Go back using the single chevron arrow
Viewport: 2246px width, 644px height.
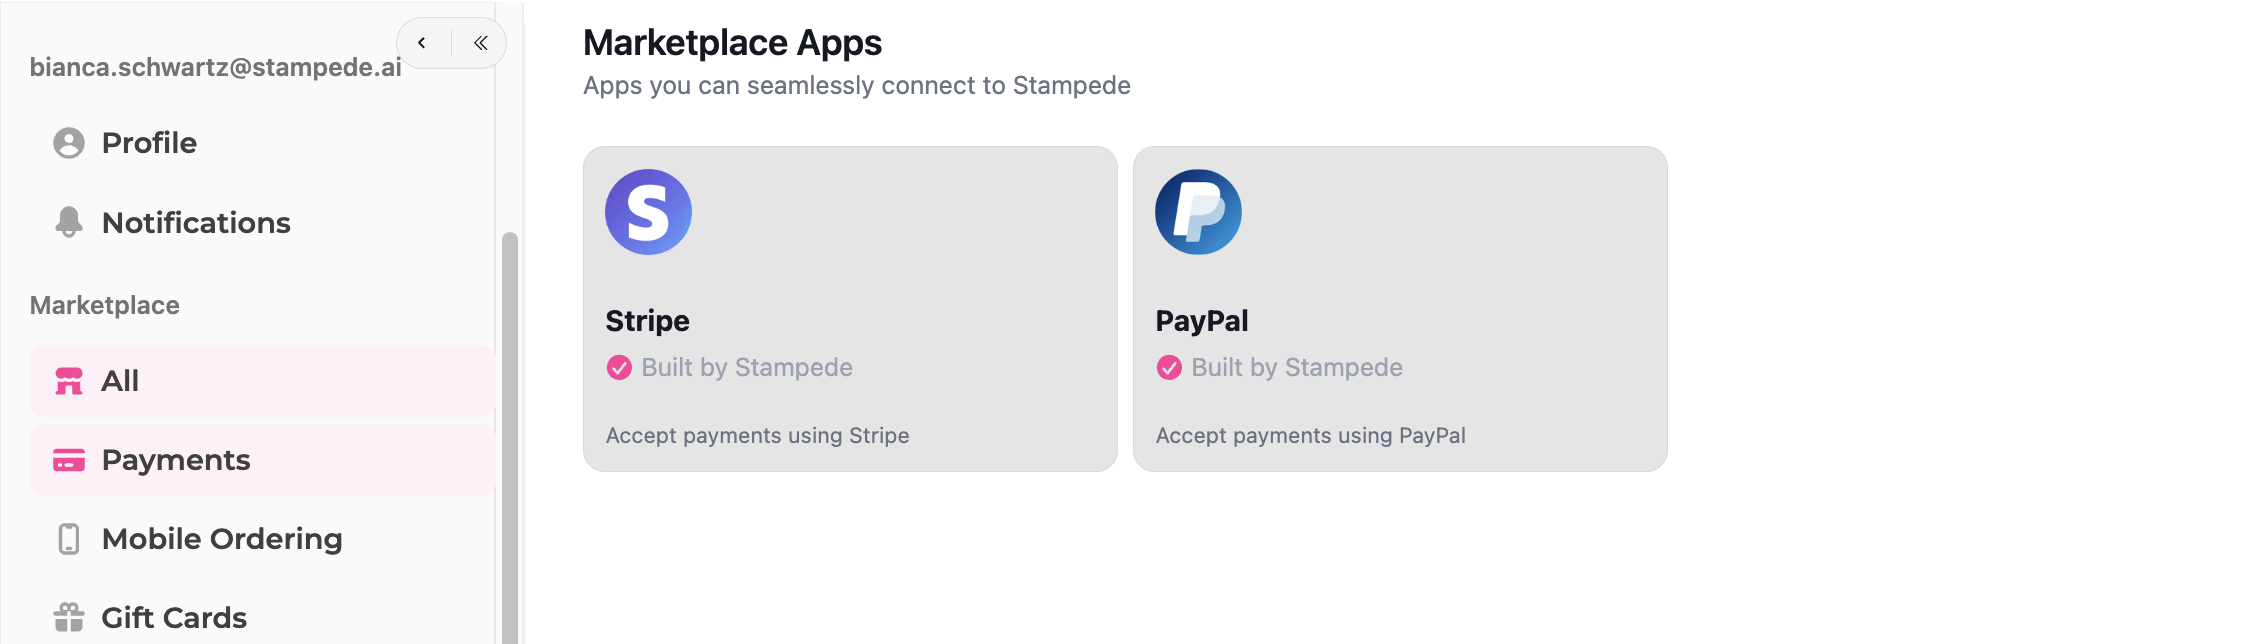[422, 43]
